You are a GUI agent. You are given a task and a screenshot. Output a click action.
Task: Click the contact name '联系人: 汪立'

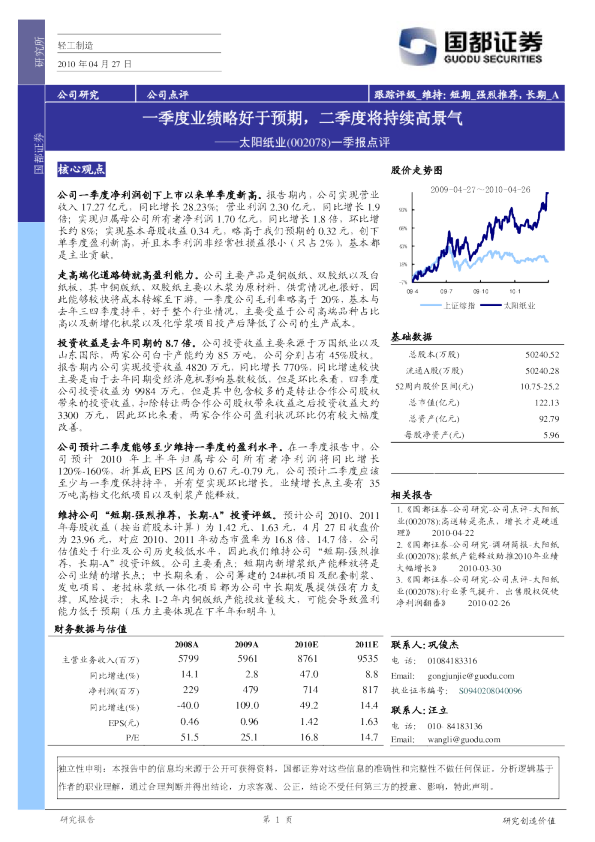(419, 710)
